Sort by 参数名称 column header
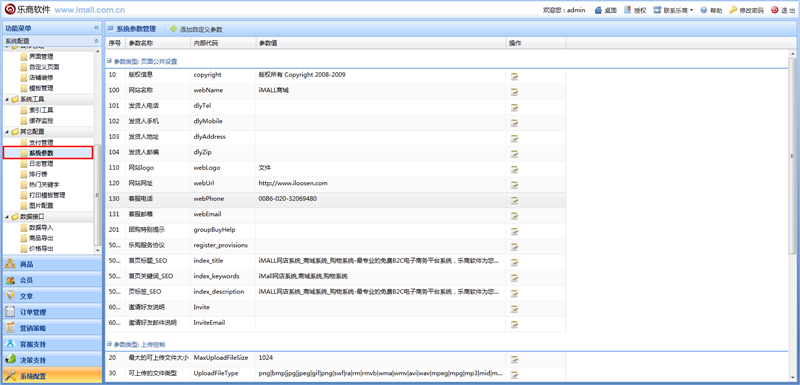 pos(158,43)
